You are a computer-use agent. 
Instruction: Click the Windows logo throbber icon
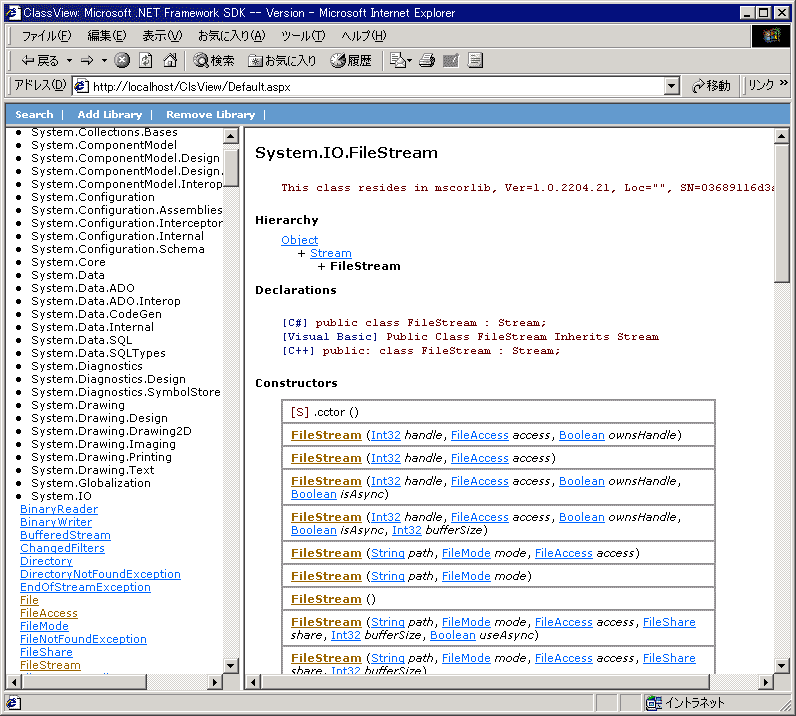point(771,36)
